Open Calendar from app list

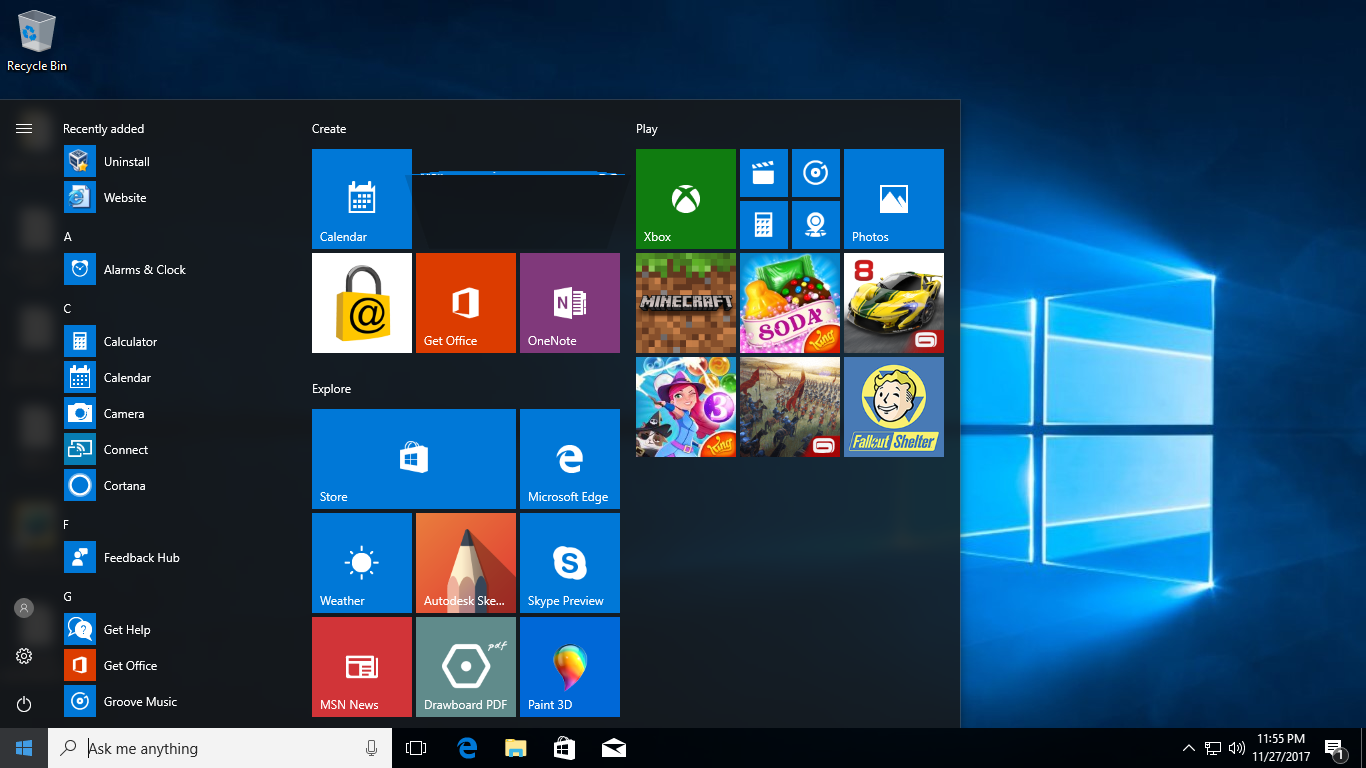click(178, 378)
